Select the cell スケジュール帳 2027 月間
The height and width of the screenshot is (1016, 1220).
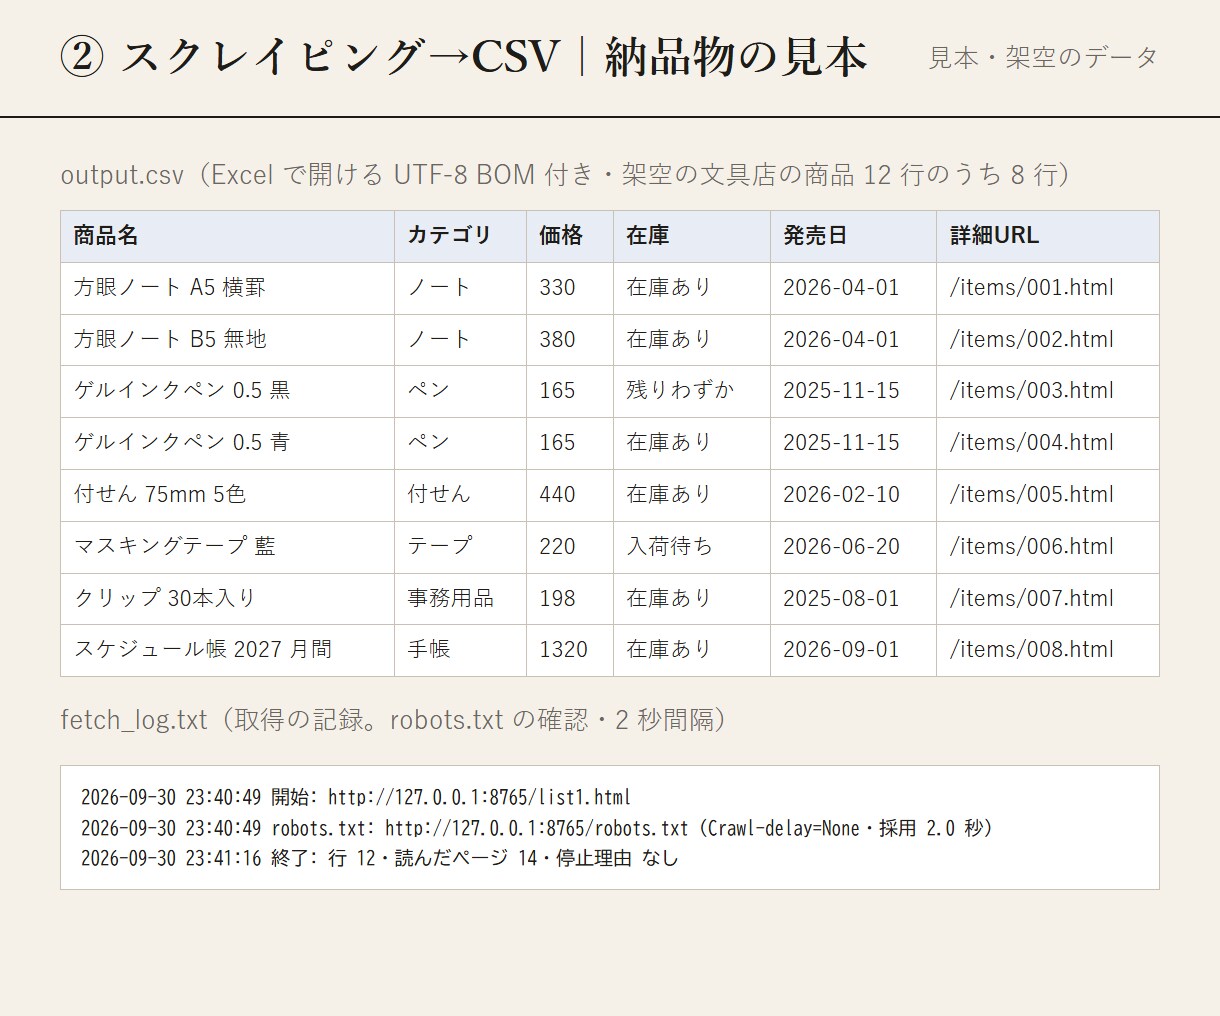coord(227,650)
